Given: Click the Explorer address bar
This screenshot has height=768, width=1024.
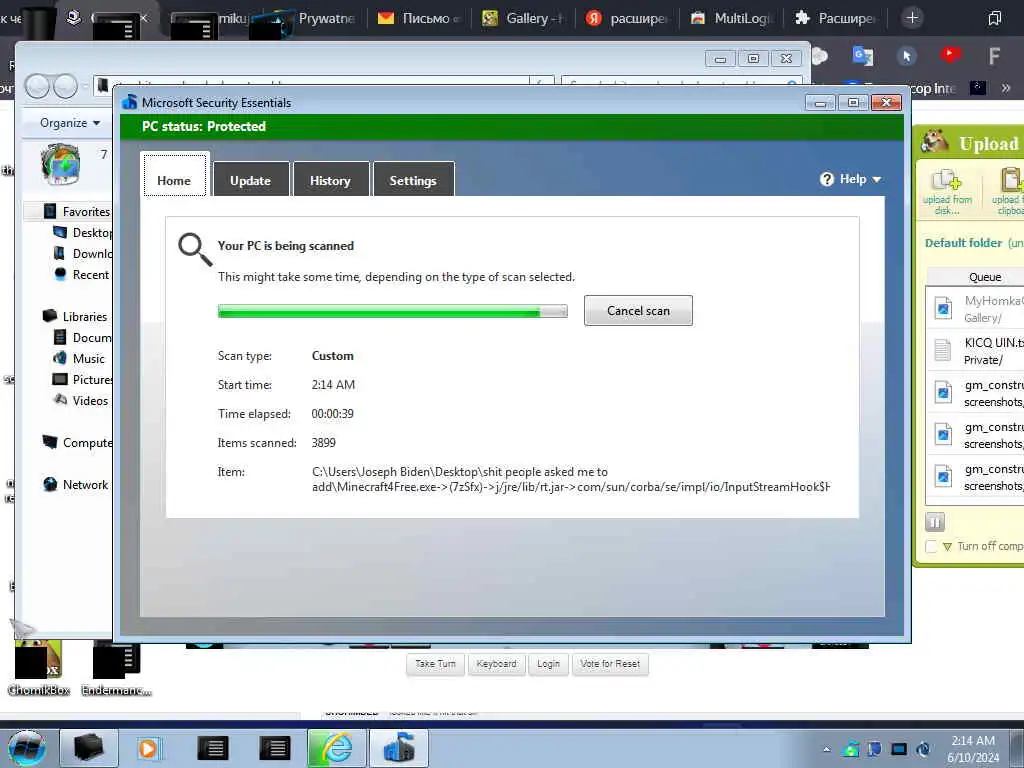Looking at the screenshot, I should (x=312, y=84).
